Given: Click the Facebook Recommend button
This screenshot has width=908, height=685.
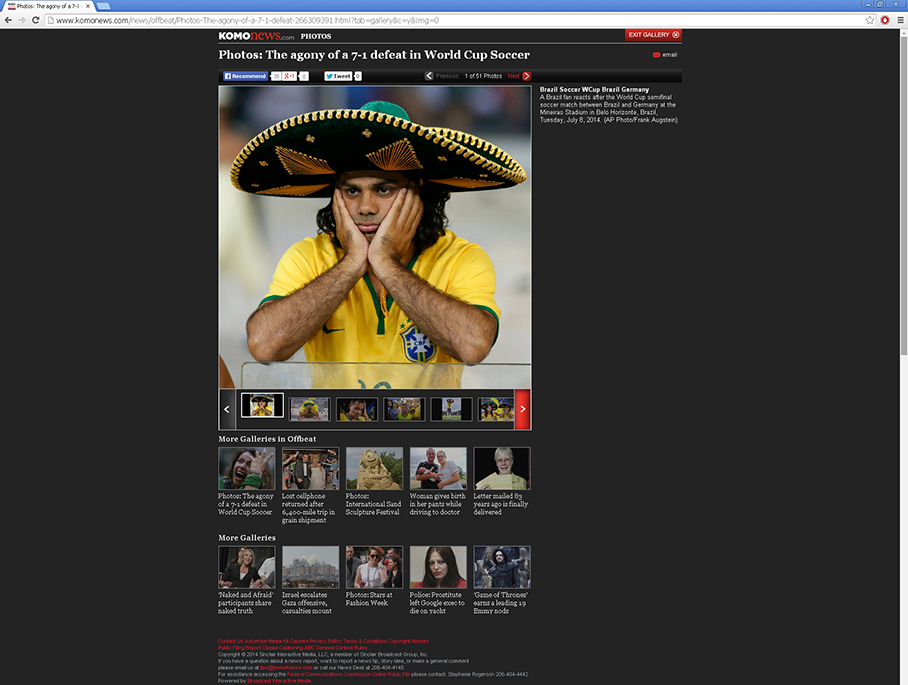Looking at the screenshot, I should [x=246, y=76].
